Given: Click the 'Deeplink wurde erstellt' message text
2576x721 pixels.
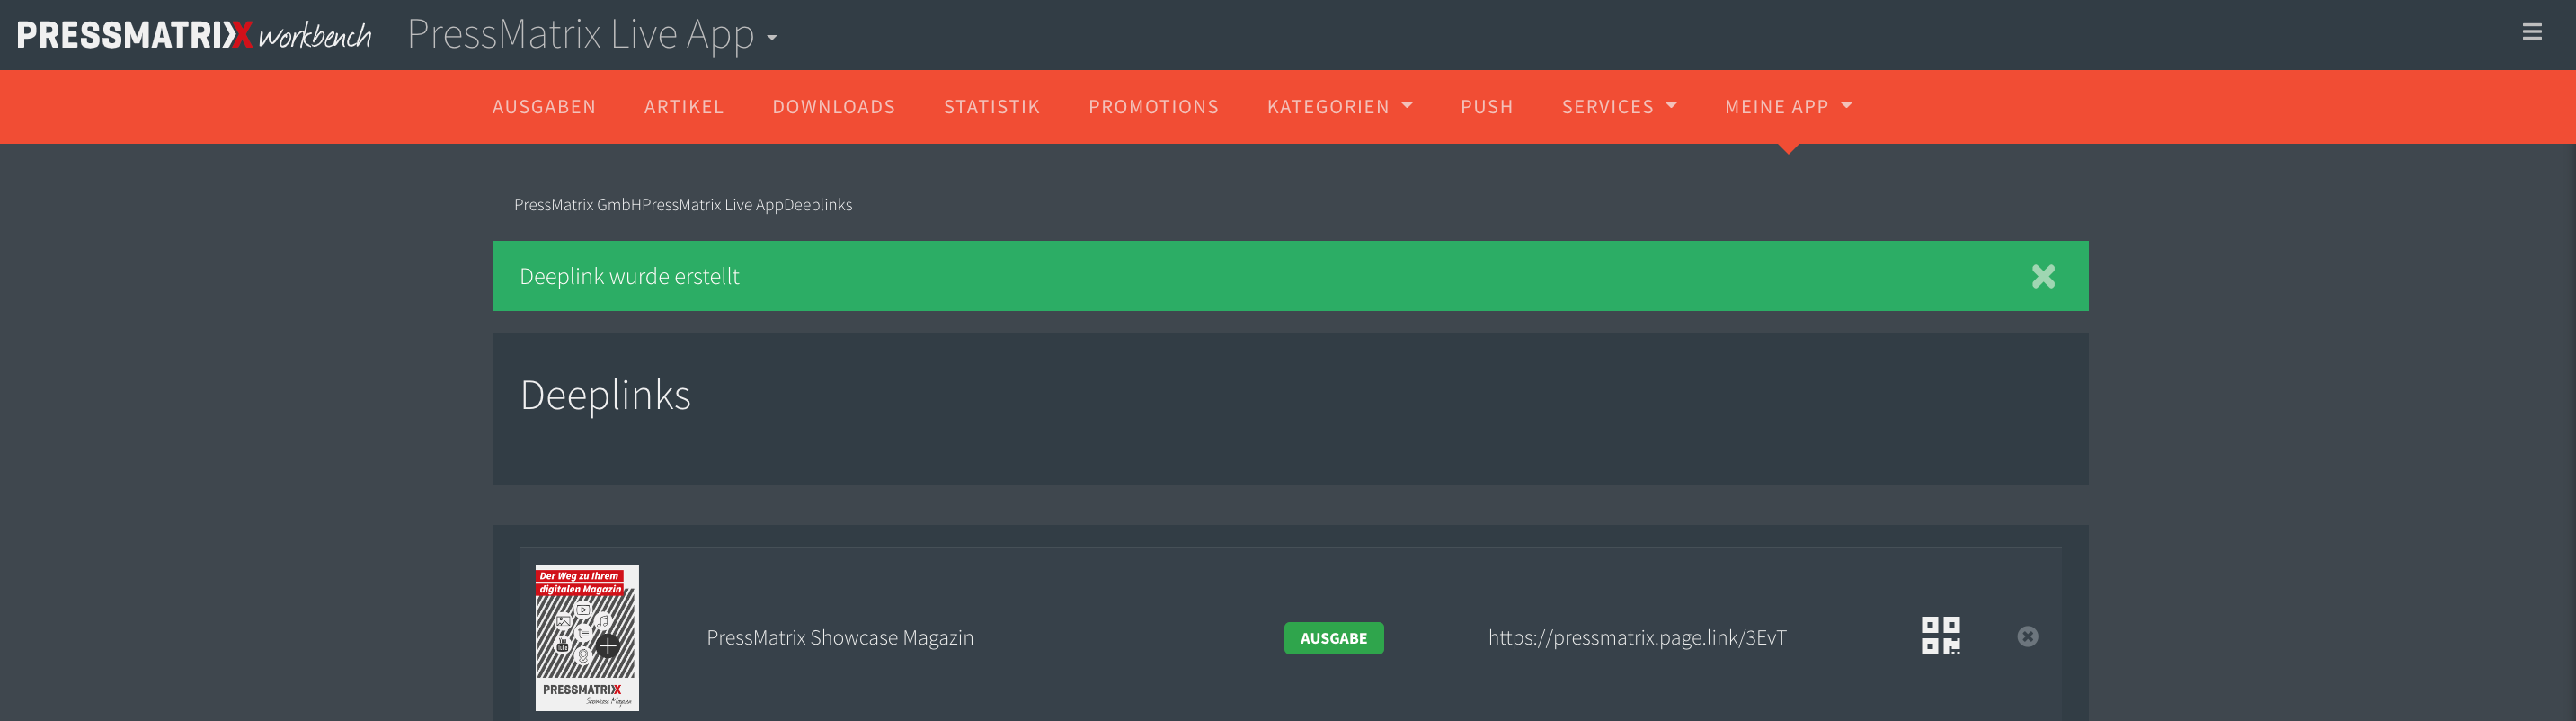Looking at the screenshot, I should pos(629,277).
